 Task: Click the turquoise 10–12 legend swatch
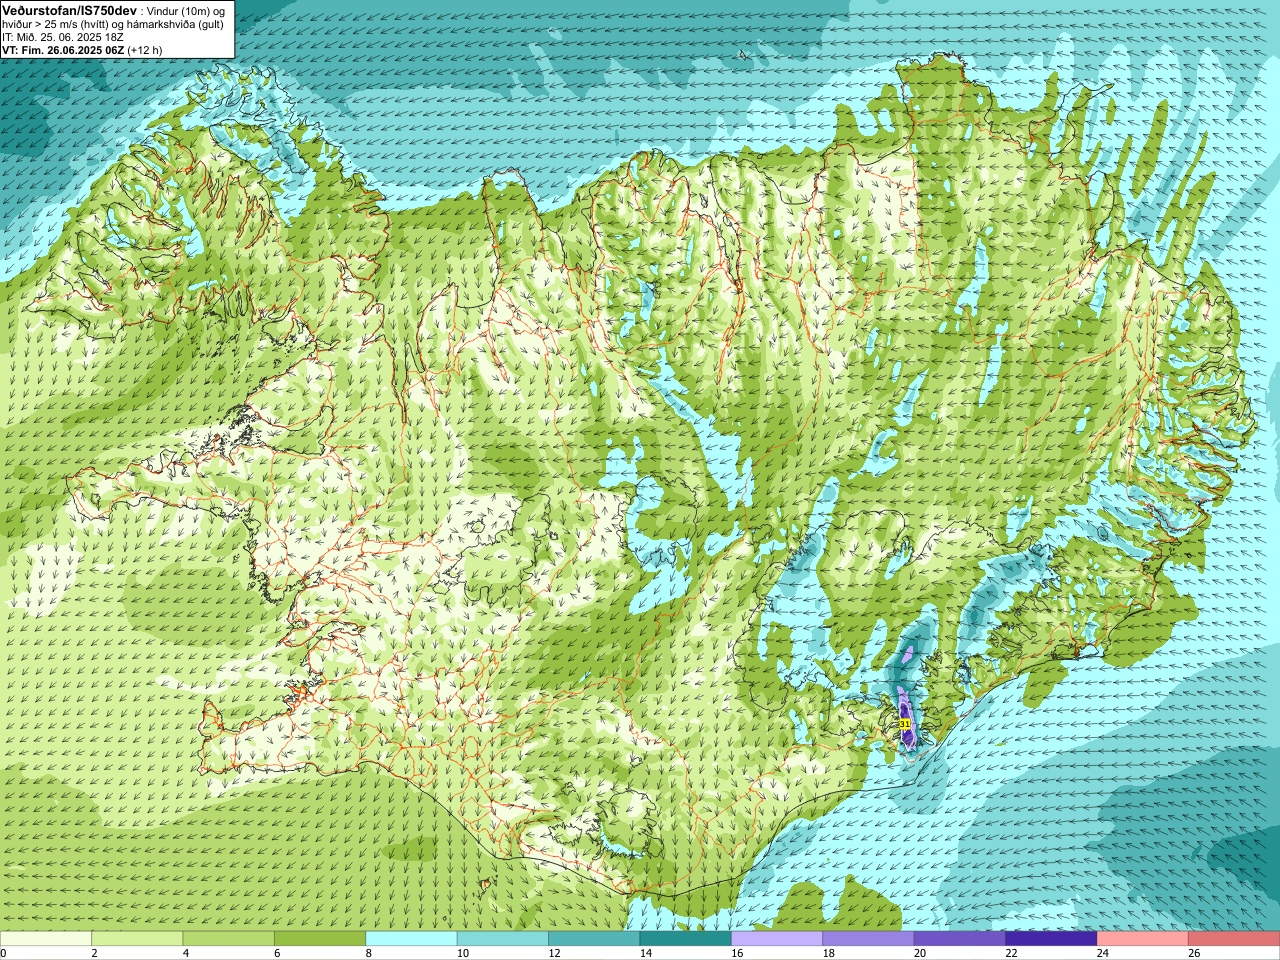[x=503, y=939]
